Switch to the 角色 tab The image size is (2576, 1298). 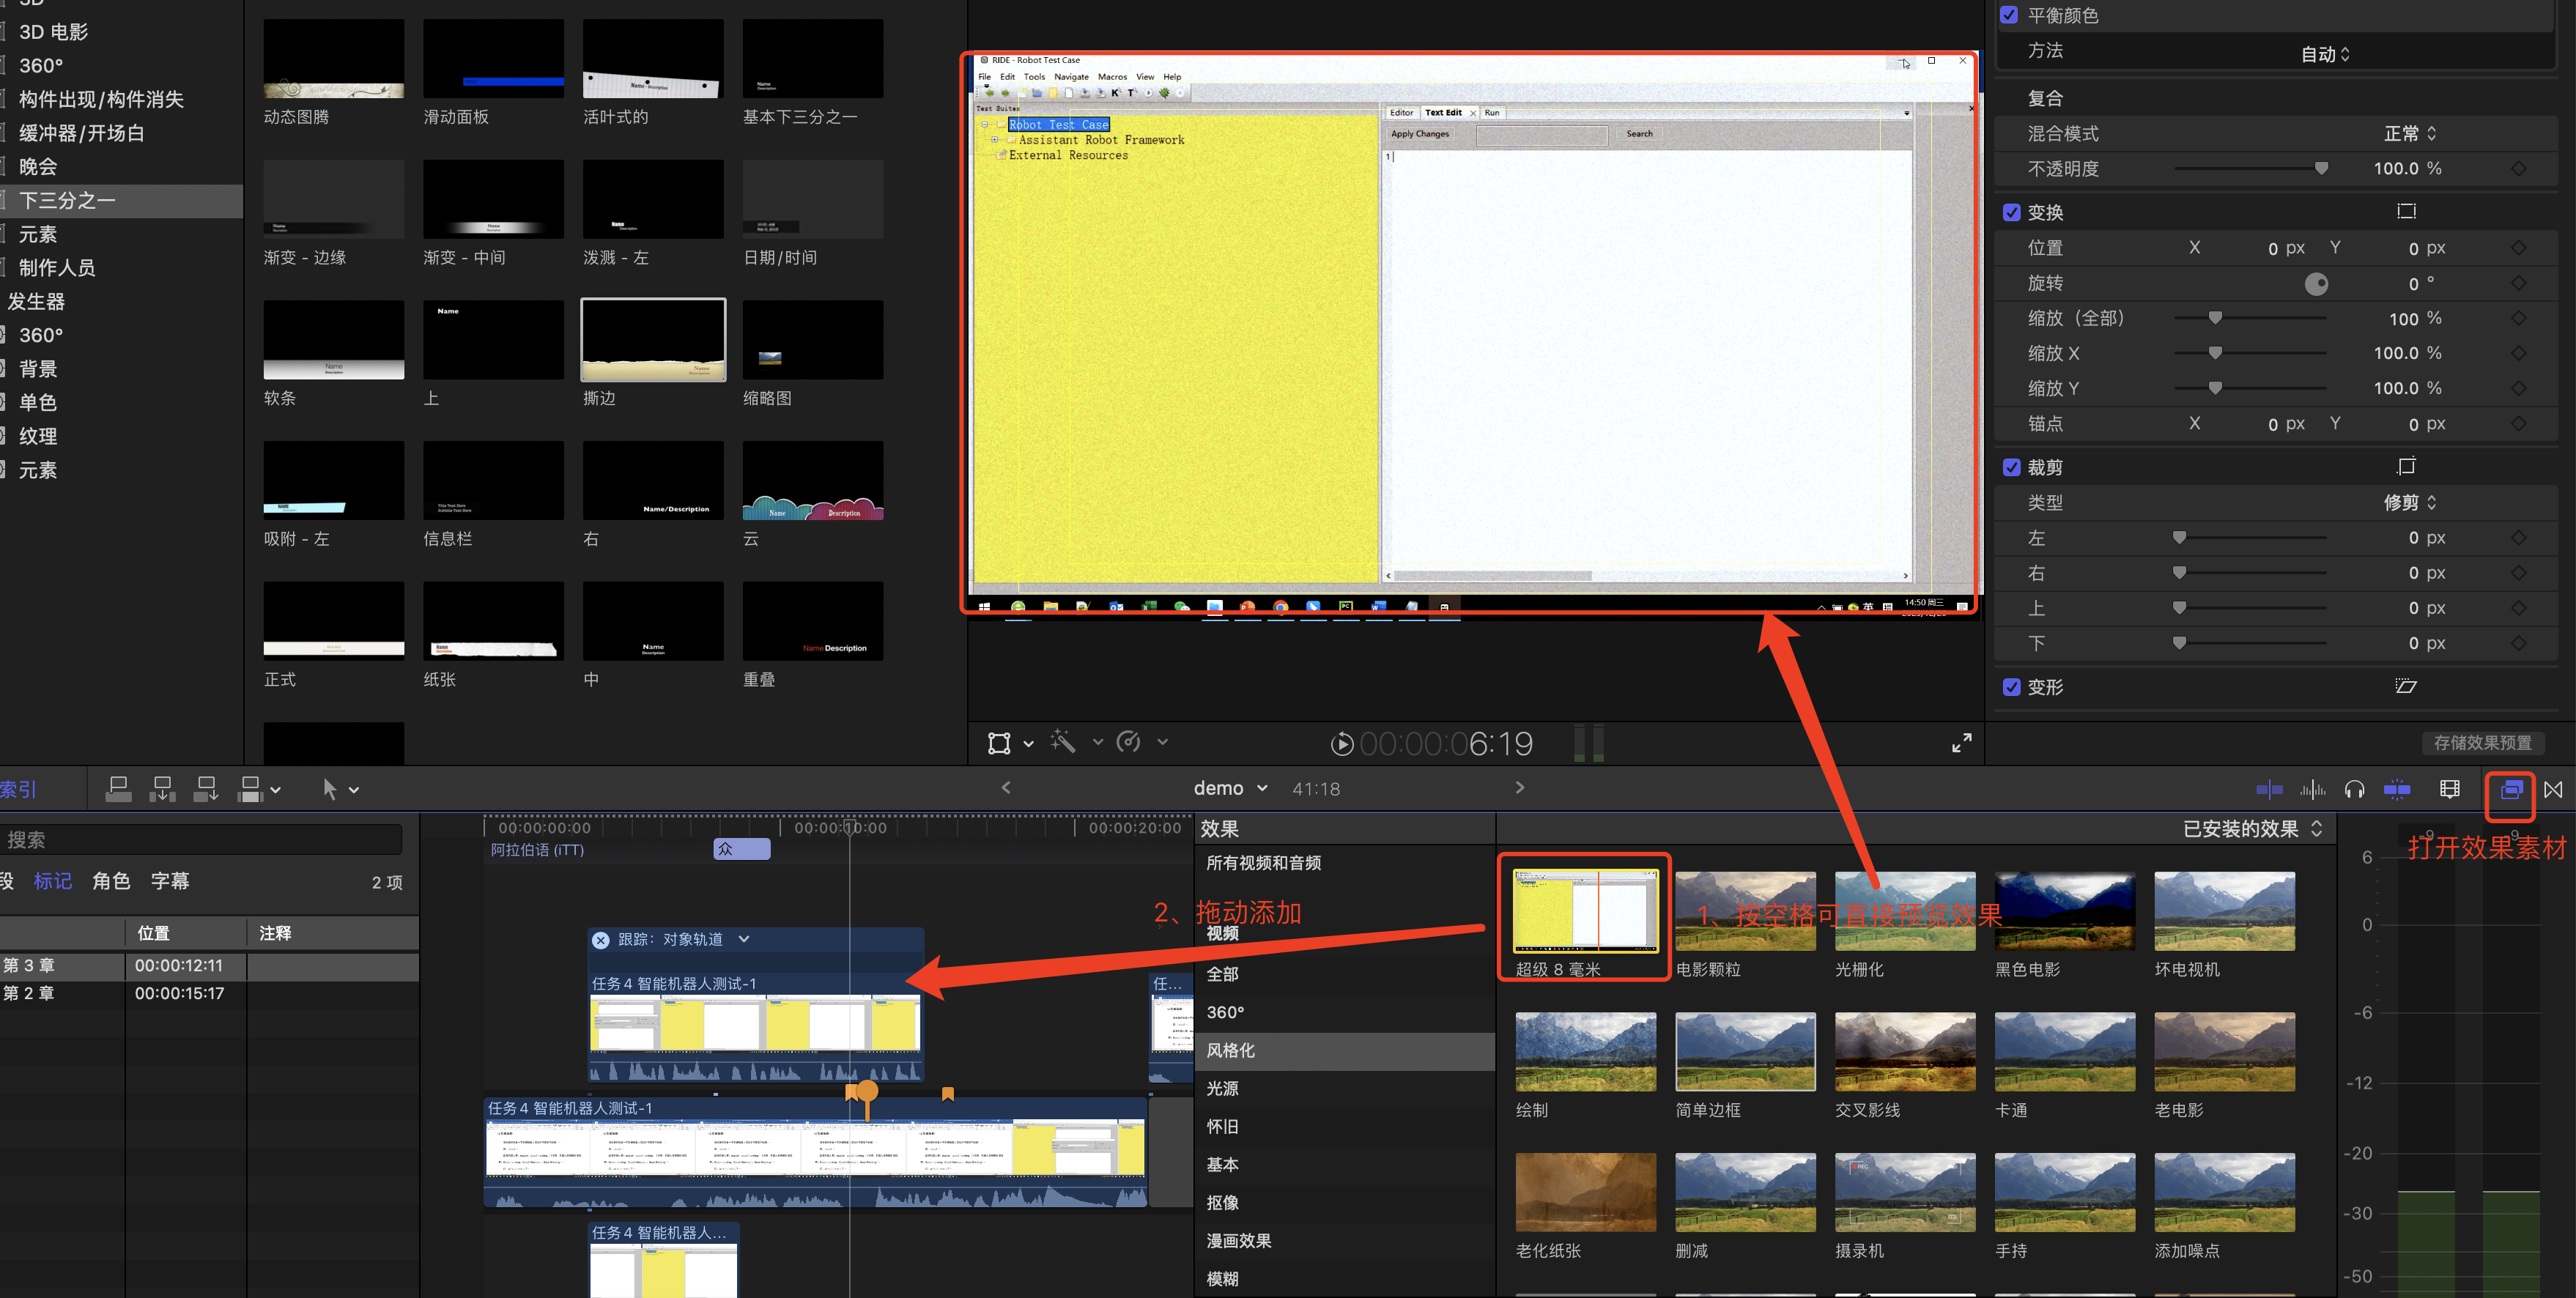pos(111,881)
